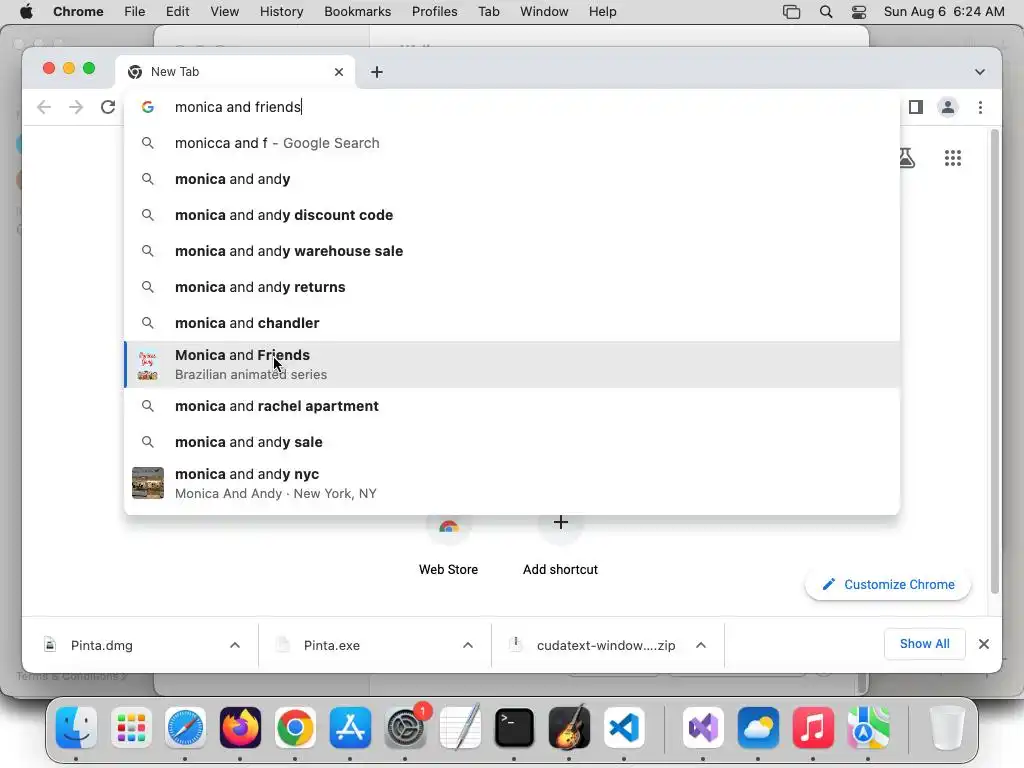
Task: Choose 'monica and rachel apartment' suggestion
Action: pyautogui.click(x=512, y=406)
